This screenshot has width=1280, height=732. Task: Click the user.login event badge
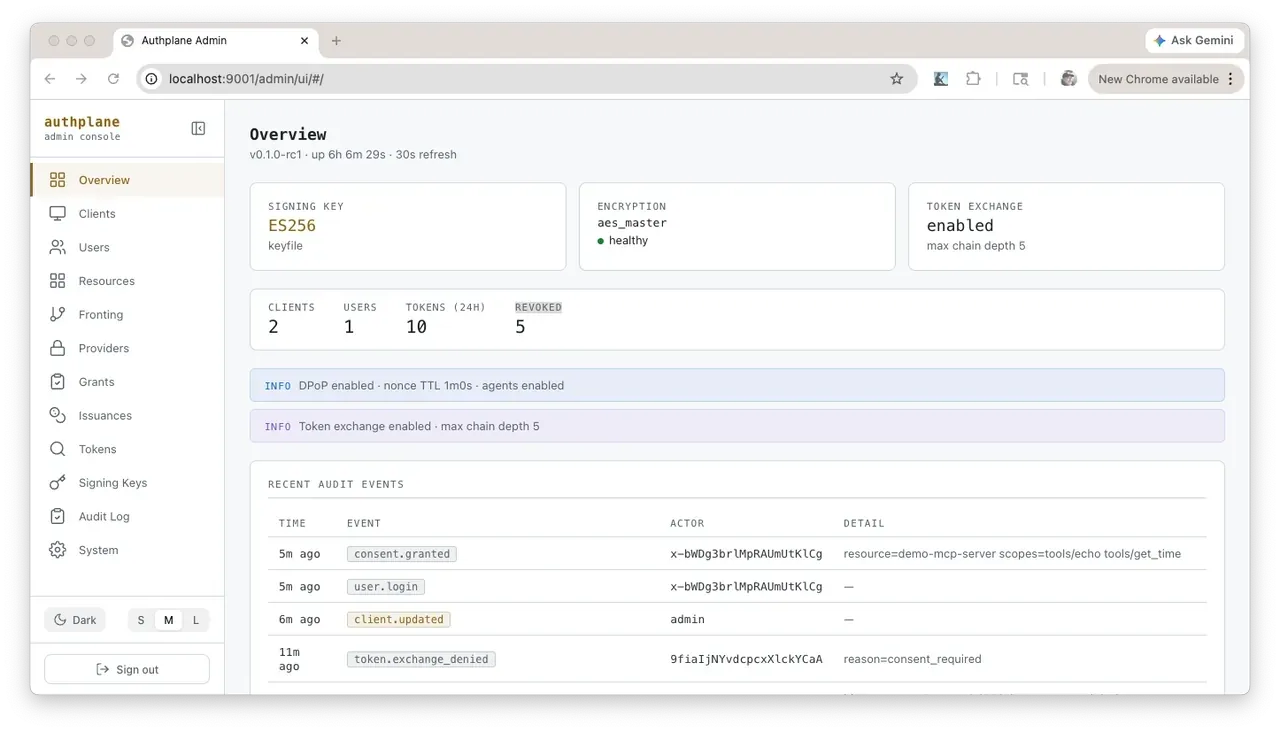click(386, 587)
